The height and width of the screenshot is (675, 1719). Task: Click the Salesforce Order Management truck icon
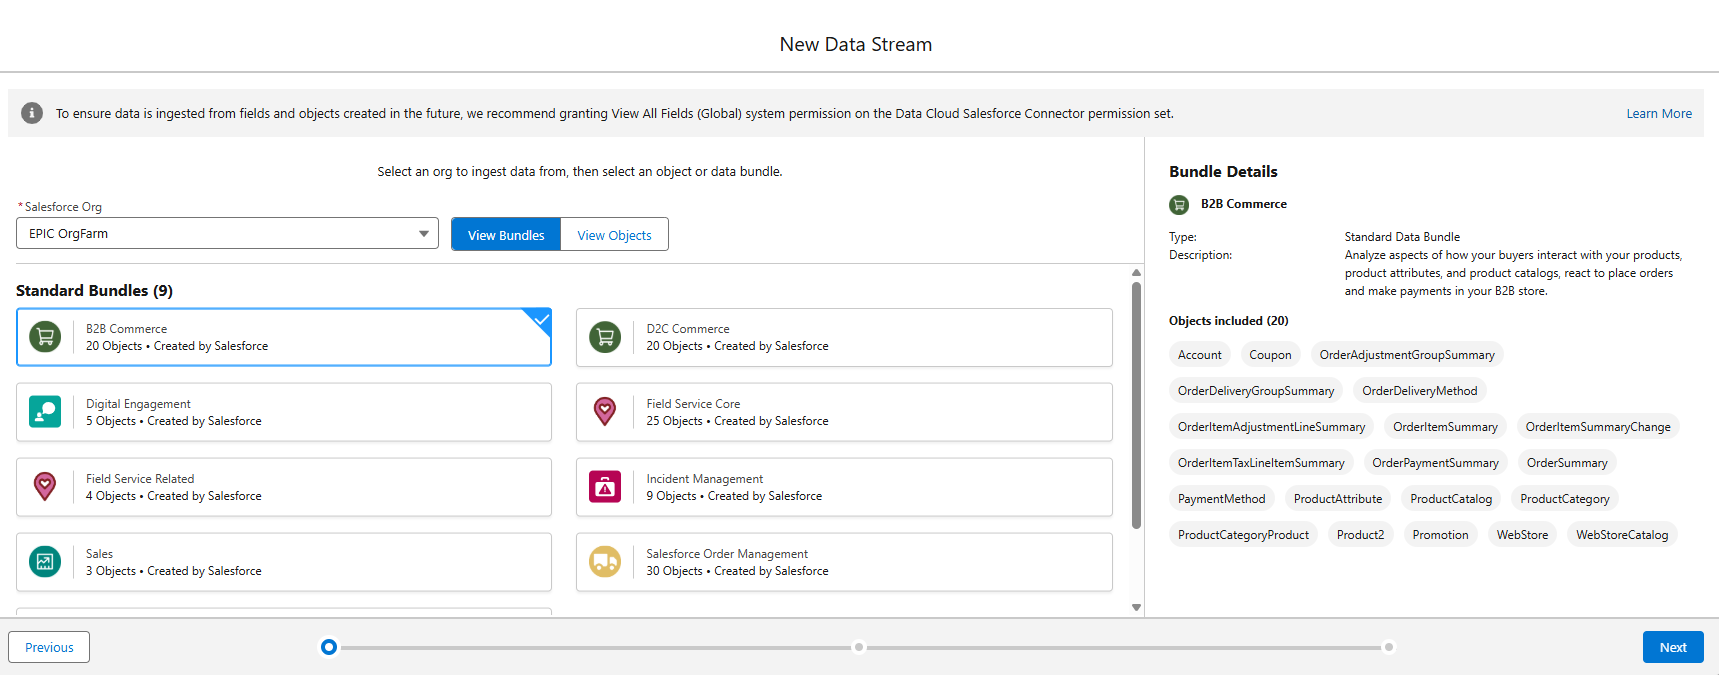605,562
